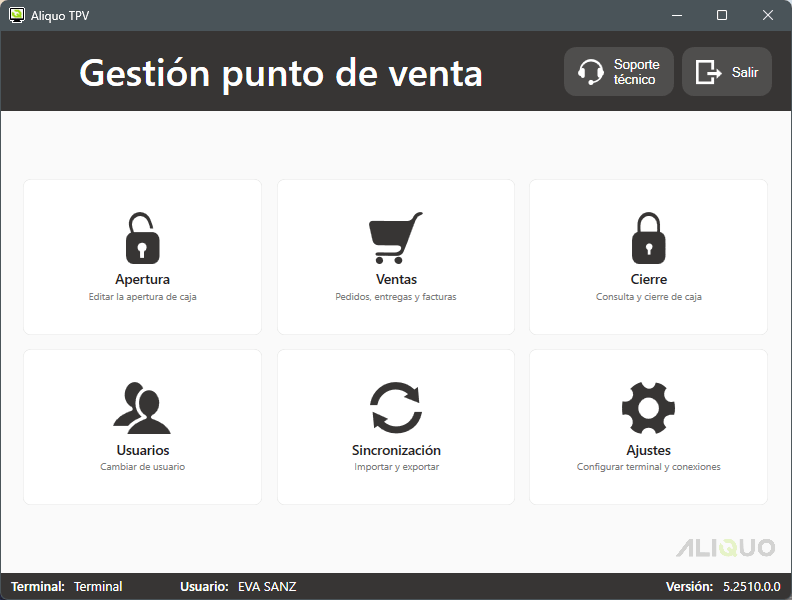Image resolution: width=792 pixels, height=600 pixels.
Task: Go to "Pedidos, entregas y facturas"
Action: (x=396, y=297)
